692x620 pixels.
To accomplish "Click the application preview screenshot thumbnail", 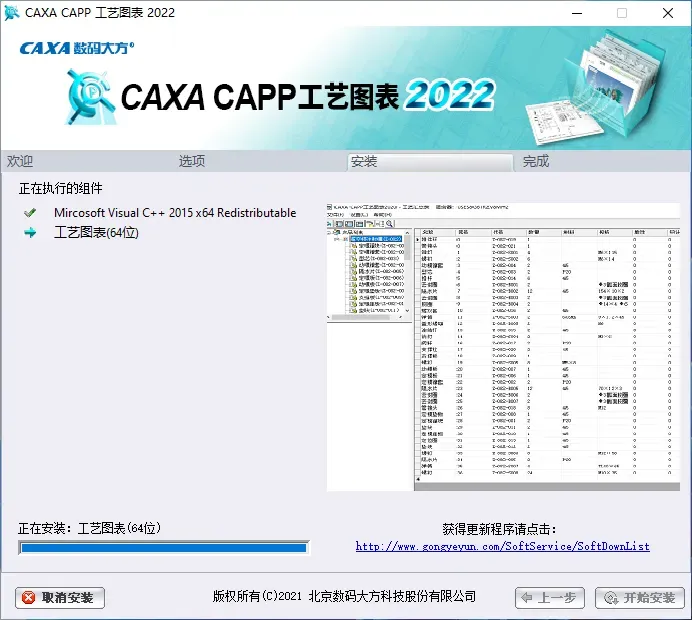I will [x=503, y=347].
